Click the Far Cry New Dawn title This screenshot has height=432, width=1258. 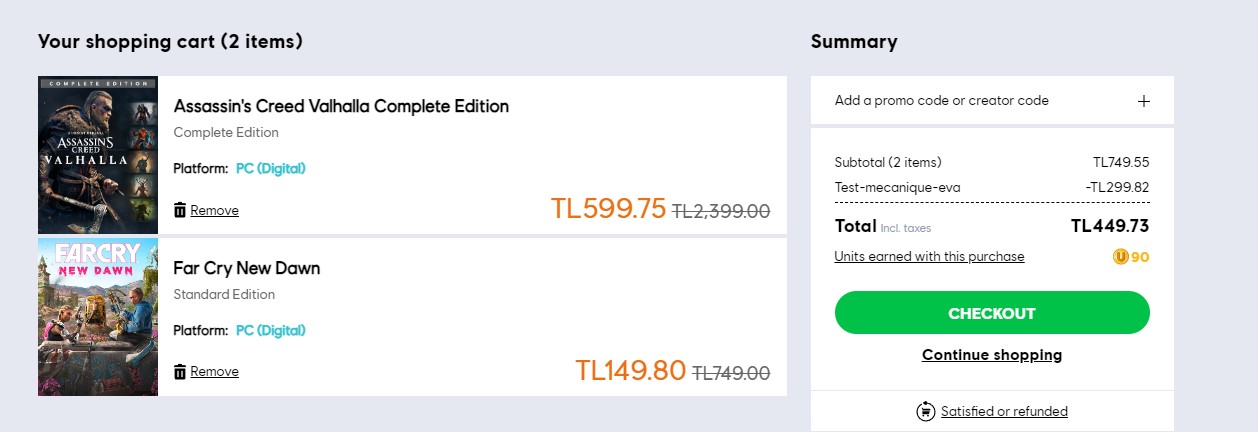click(x=247, y=268)
